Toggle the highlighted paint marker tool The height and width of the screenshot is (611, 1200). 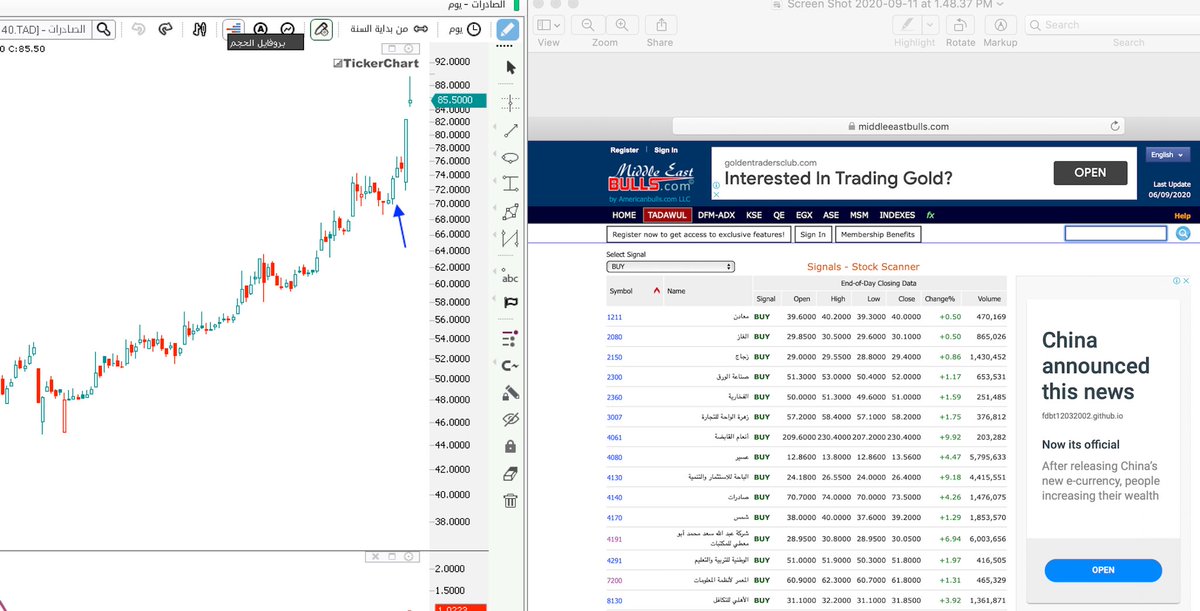coord(321,30)
